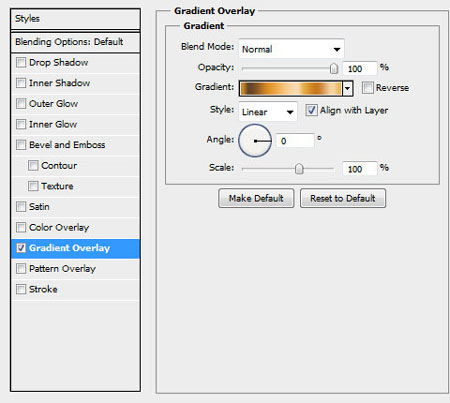
Task: Tick the Outer Glow checkbox
Action: coord(21,104)
